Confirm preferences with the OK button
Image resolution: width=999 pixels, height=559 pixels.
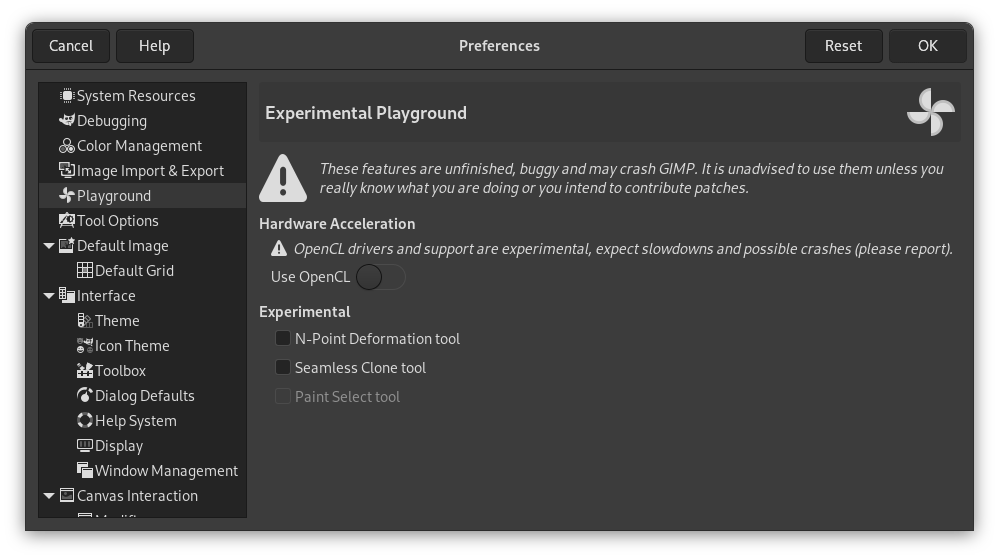pos(927,46)
